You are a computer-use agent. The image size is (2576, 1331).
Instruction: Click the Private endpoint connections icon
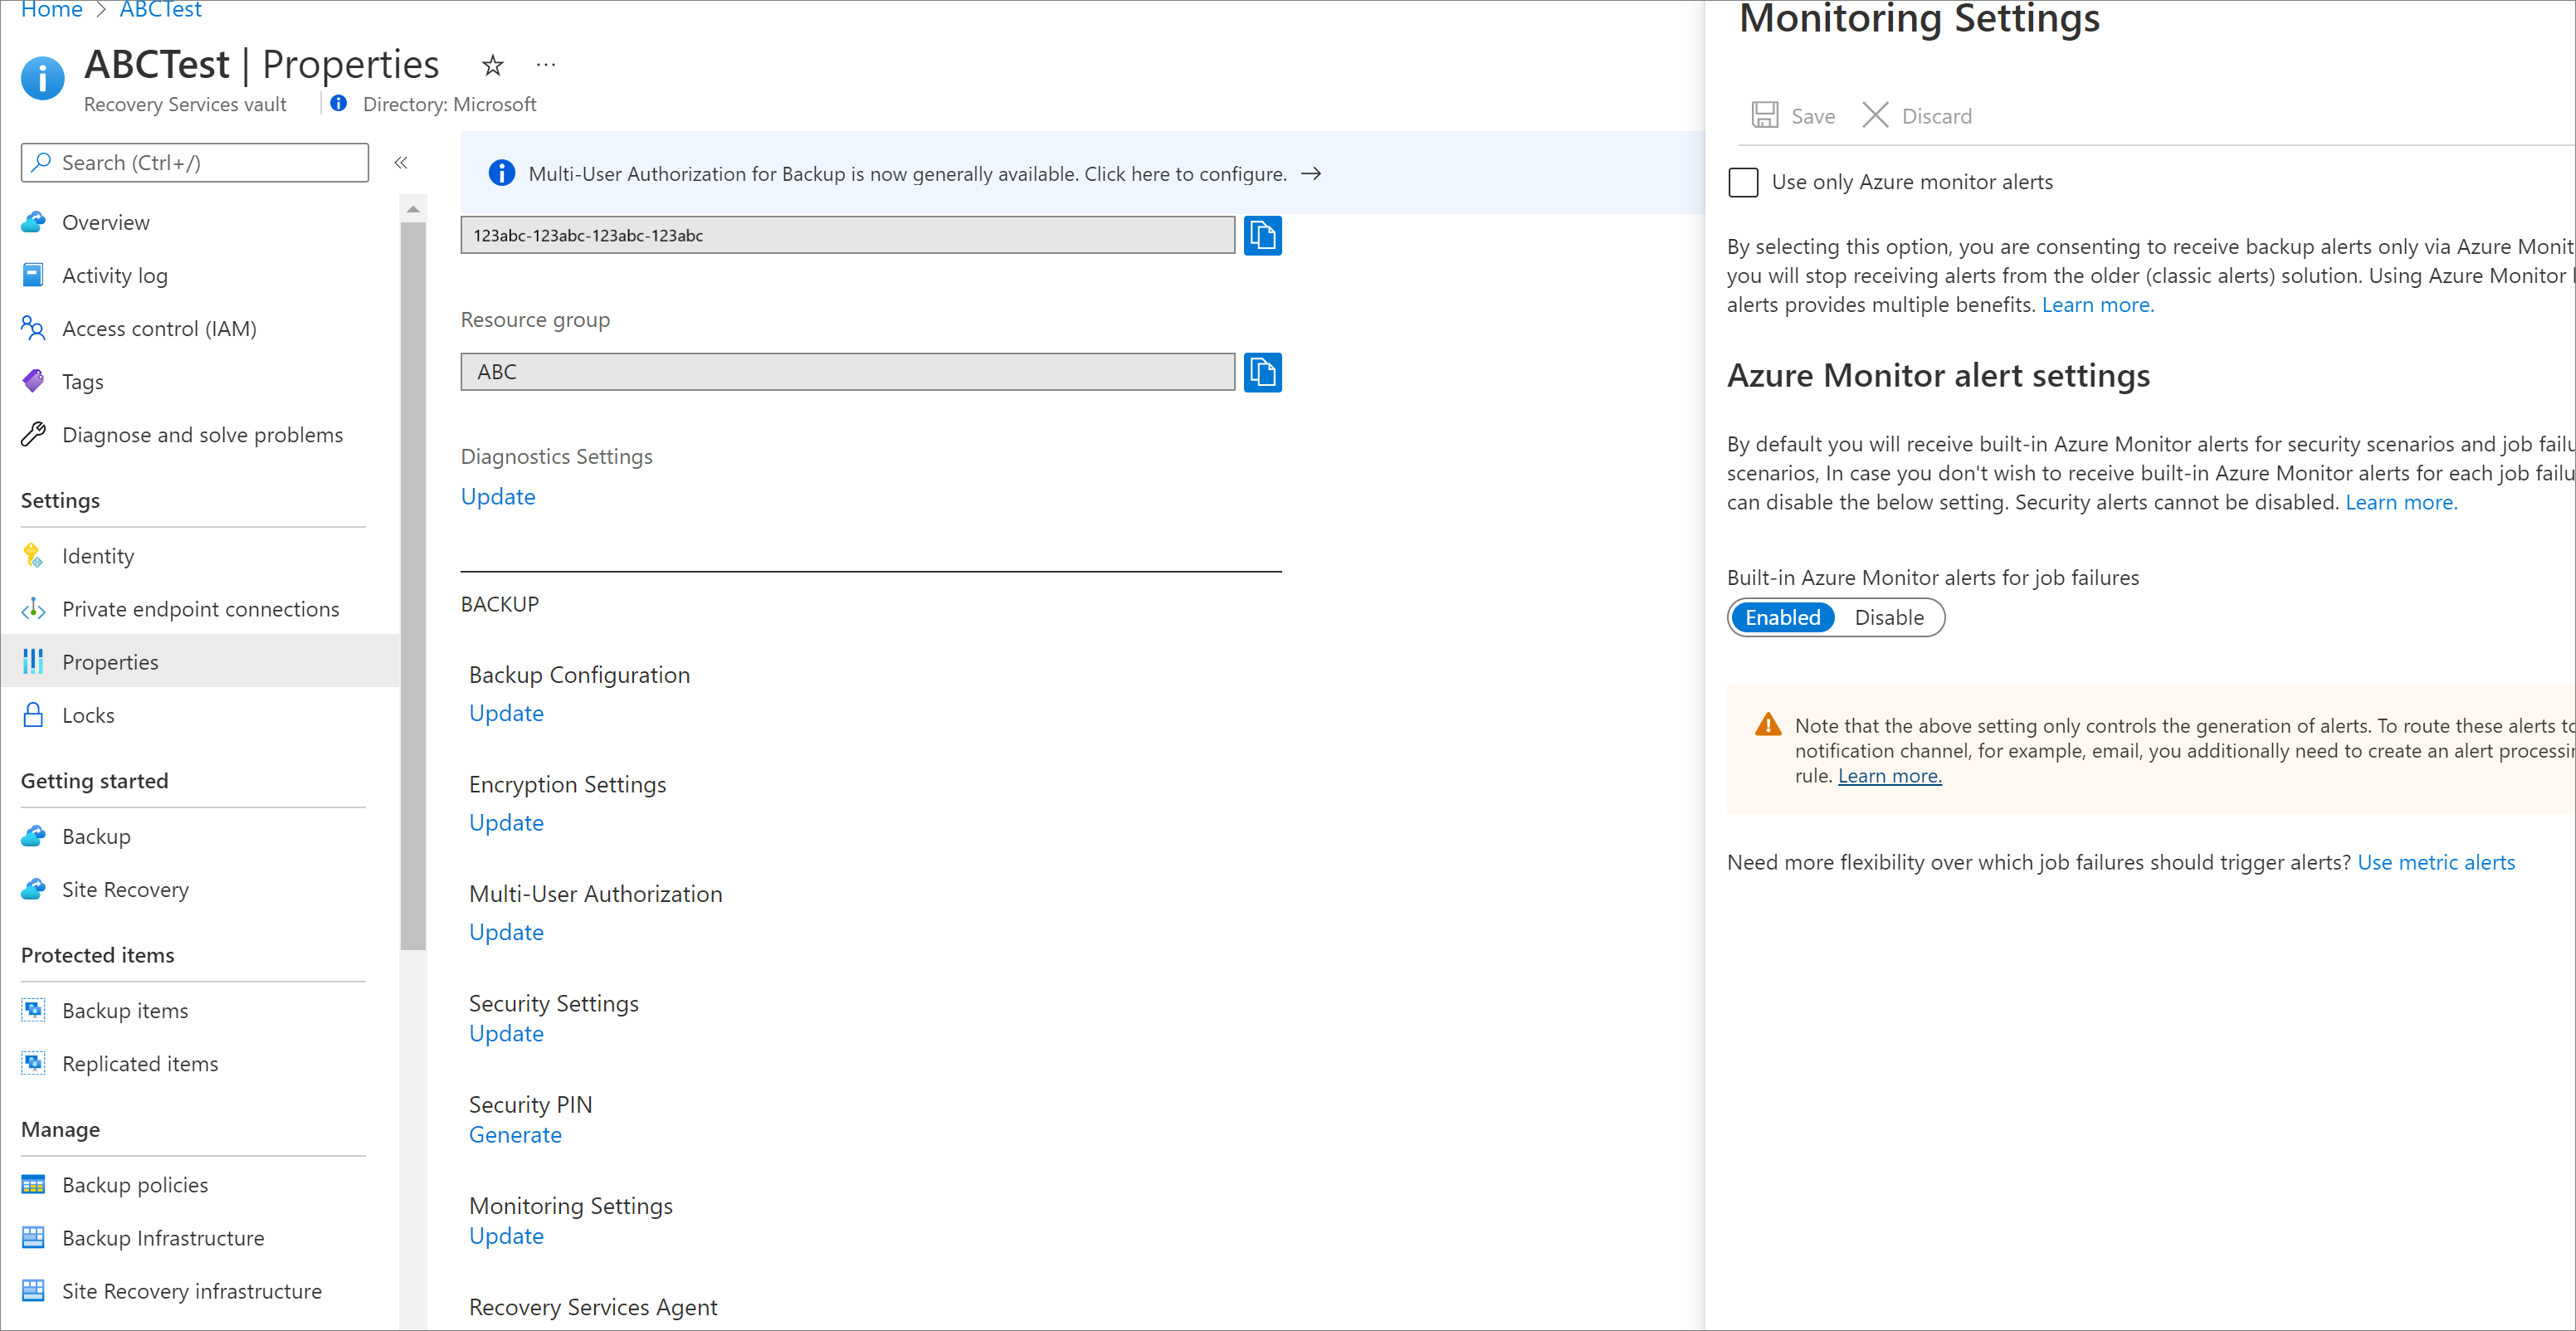[x=34, y=607]
